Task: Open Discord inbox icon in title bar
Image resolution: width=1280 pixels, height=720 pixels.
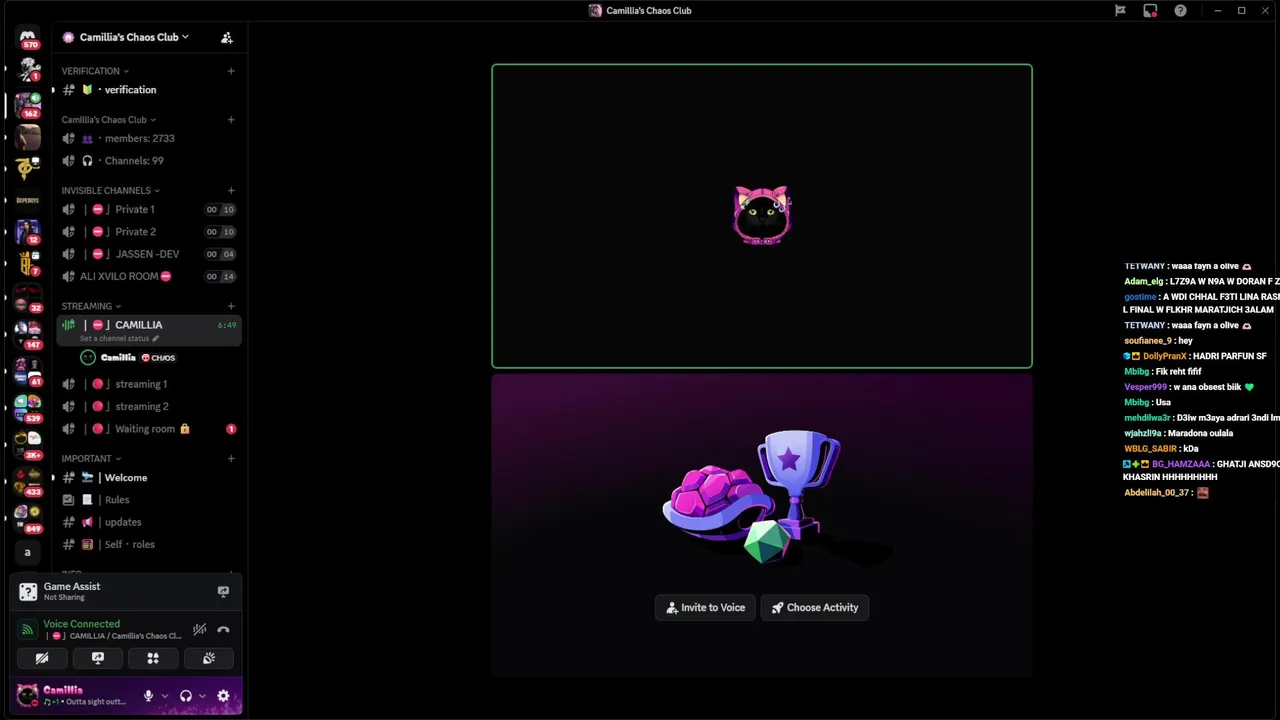Action: click(1150, 11)
